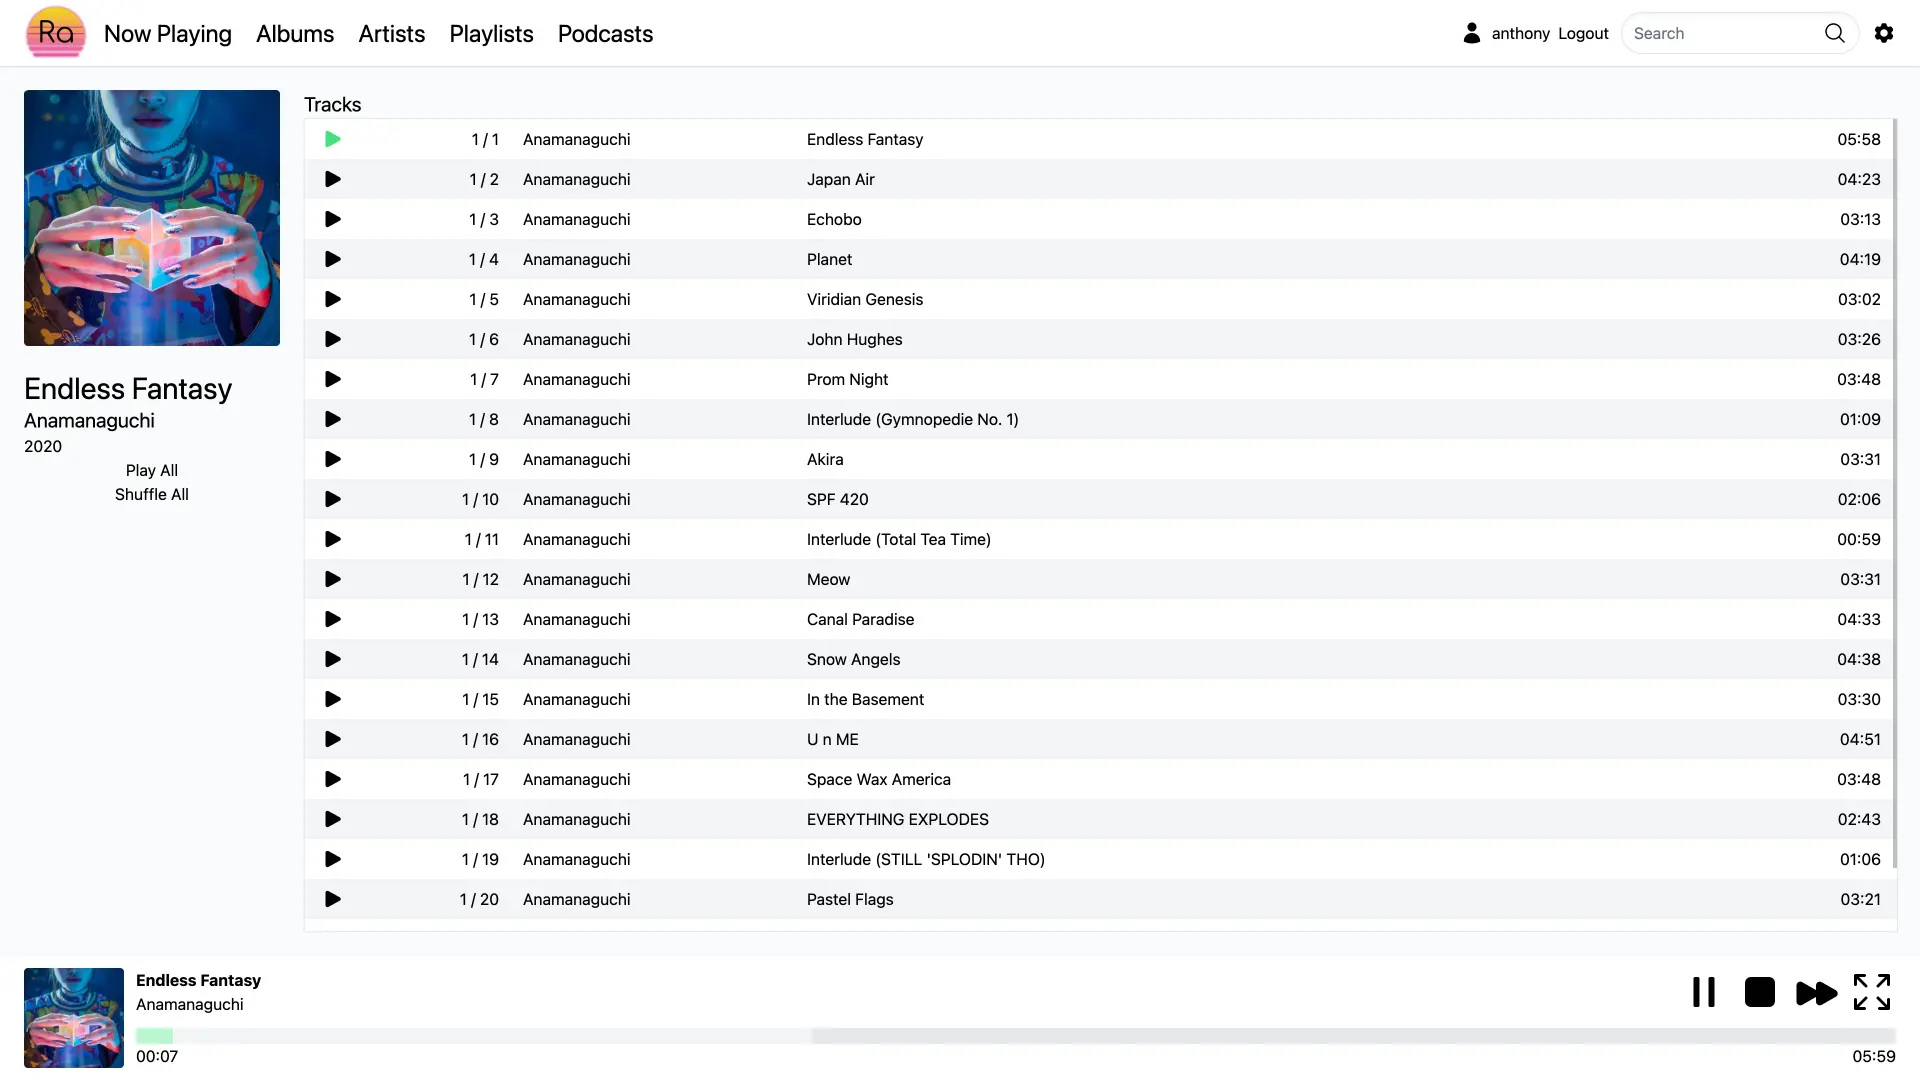Screen dimensions: 1920x1080
Task: Open the Podcasts page
Action: pyautogui.click(x=606, y=33)
